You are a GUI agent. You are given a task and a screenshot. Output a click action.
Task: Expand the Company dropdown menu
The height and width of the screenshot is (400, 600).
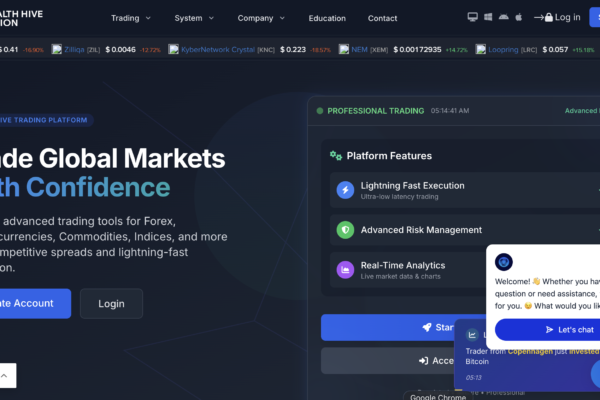261,18
